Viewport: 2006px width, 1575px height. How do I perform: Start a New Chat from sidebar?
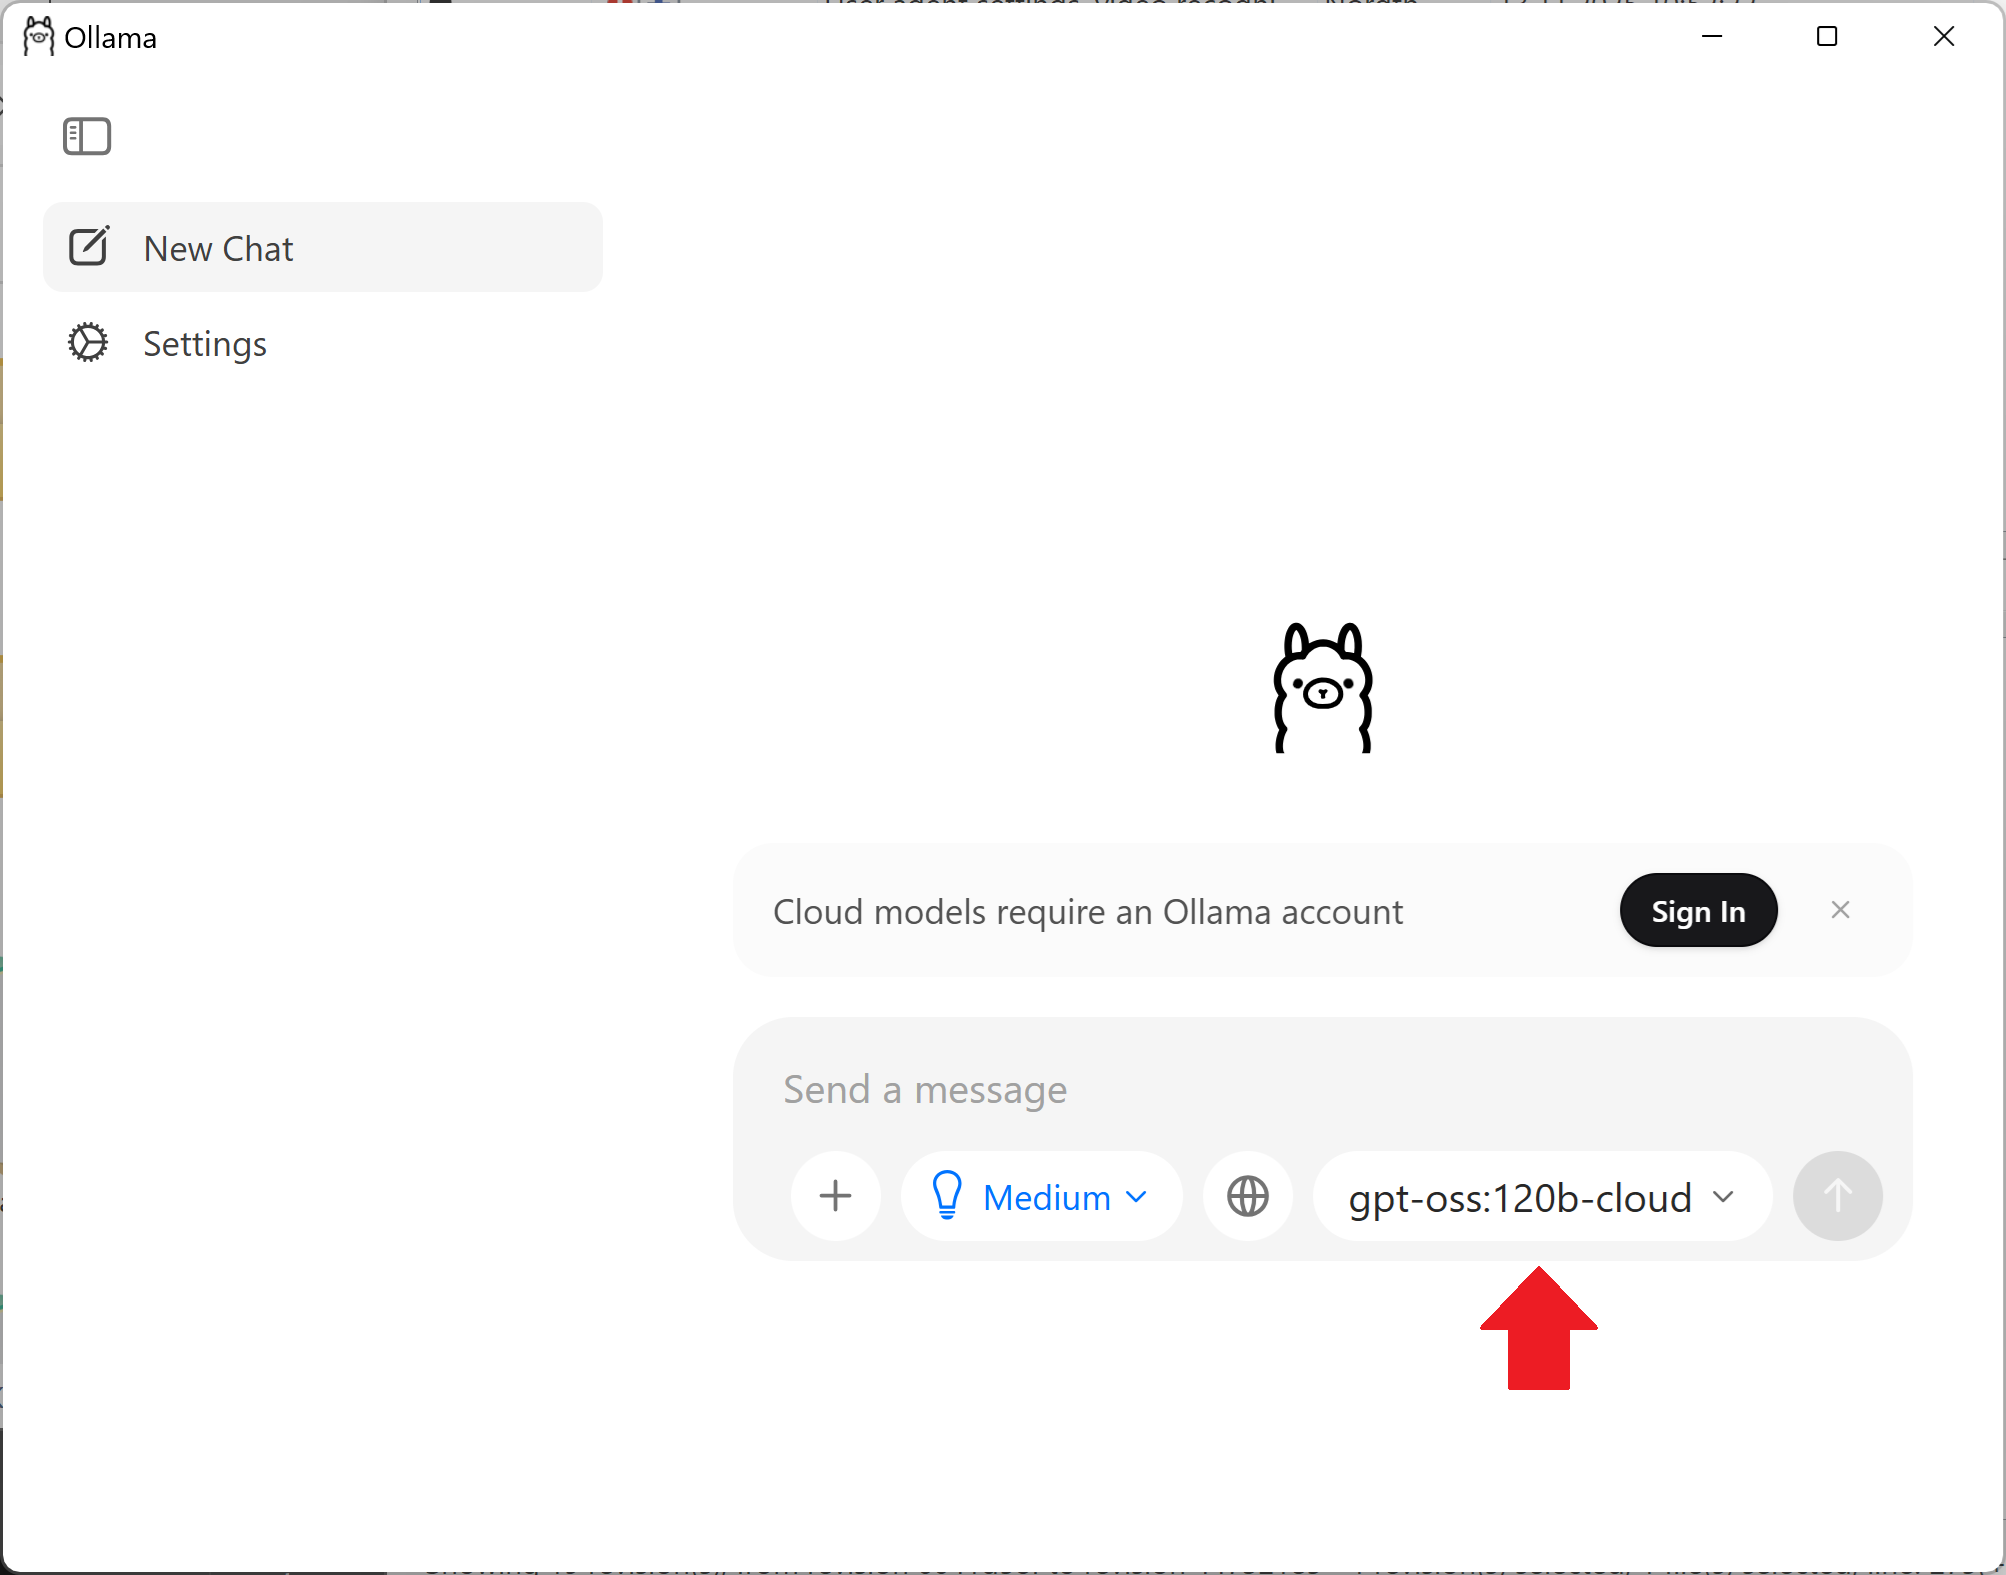click(x=219, y=248)
